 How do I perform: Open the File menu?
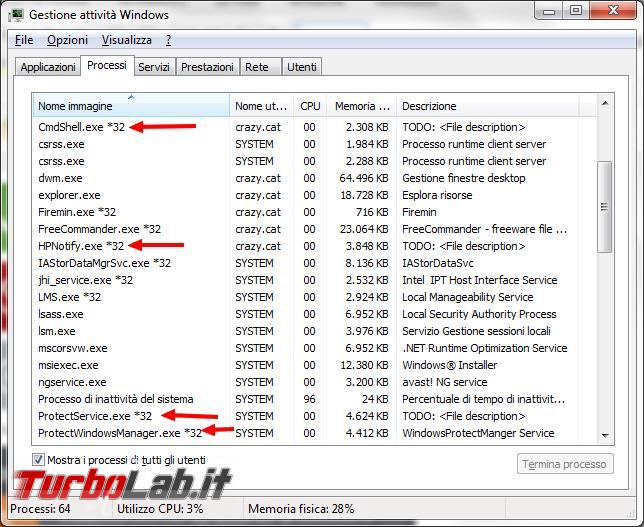(x=24, y=40)
